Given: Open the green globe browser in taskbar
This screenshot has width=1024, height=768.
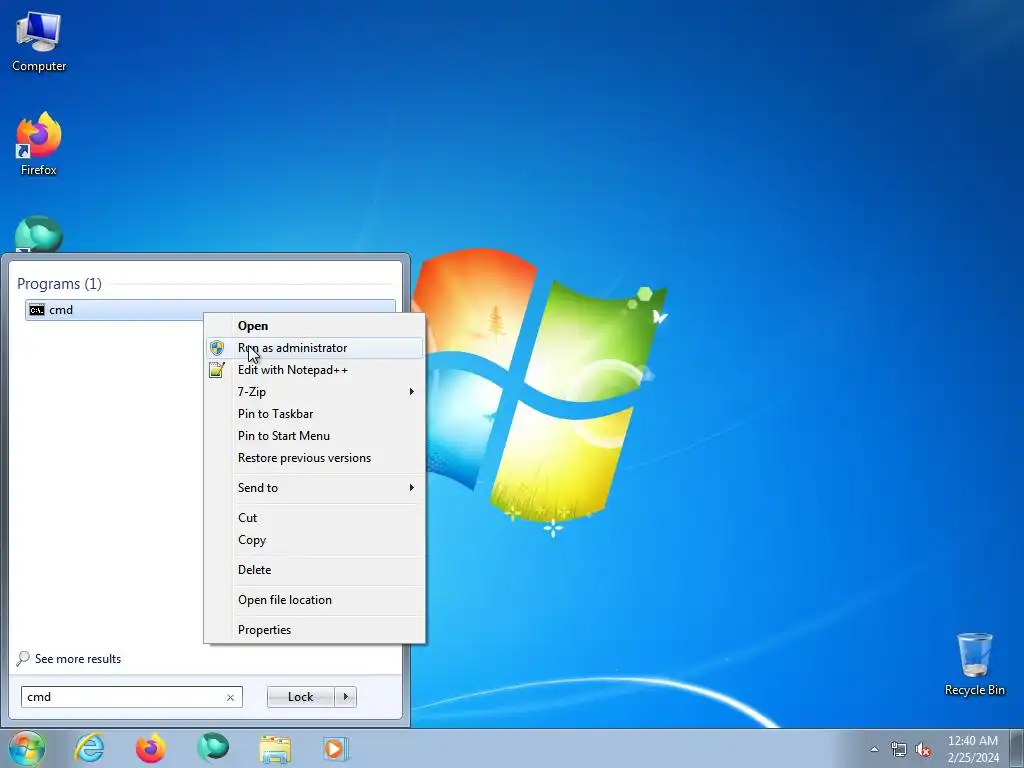Looking at the screenshot, I should (213, 748).
